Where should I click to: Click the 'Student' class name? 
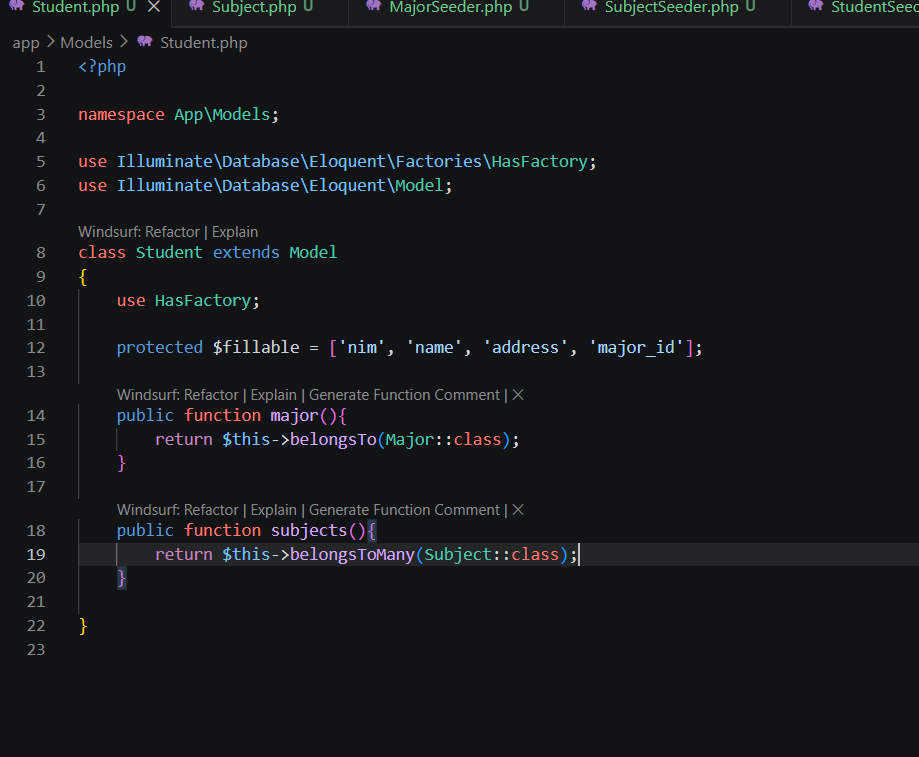click(169, 253)
